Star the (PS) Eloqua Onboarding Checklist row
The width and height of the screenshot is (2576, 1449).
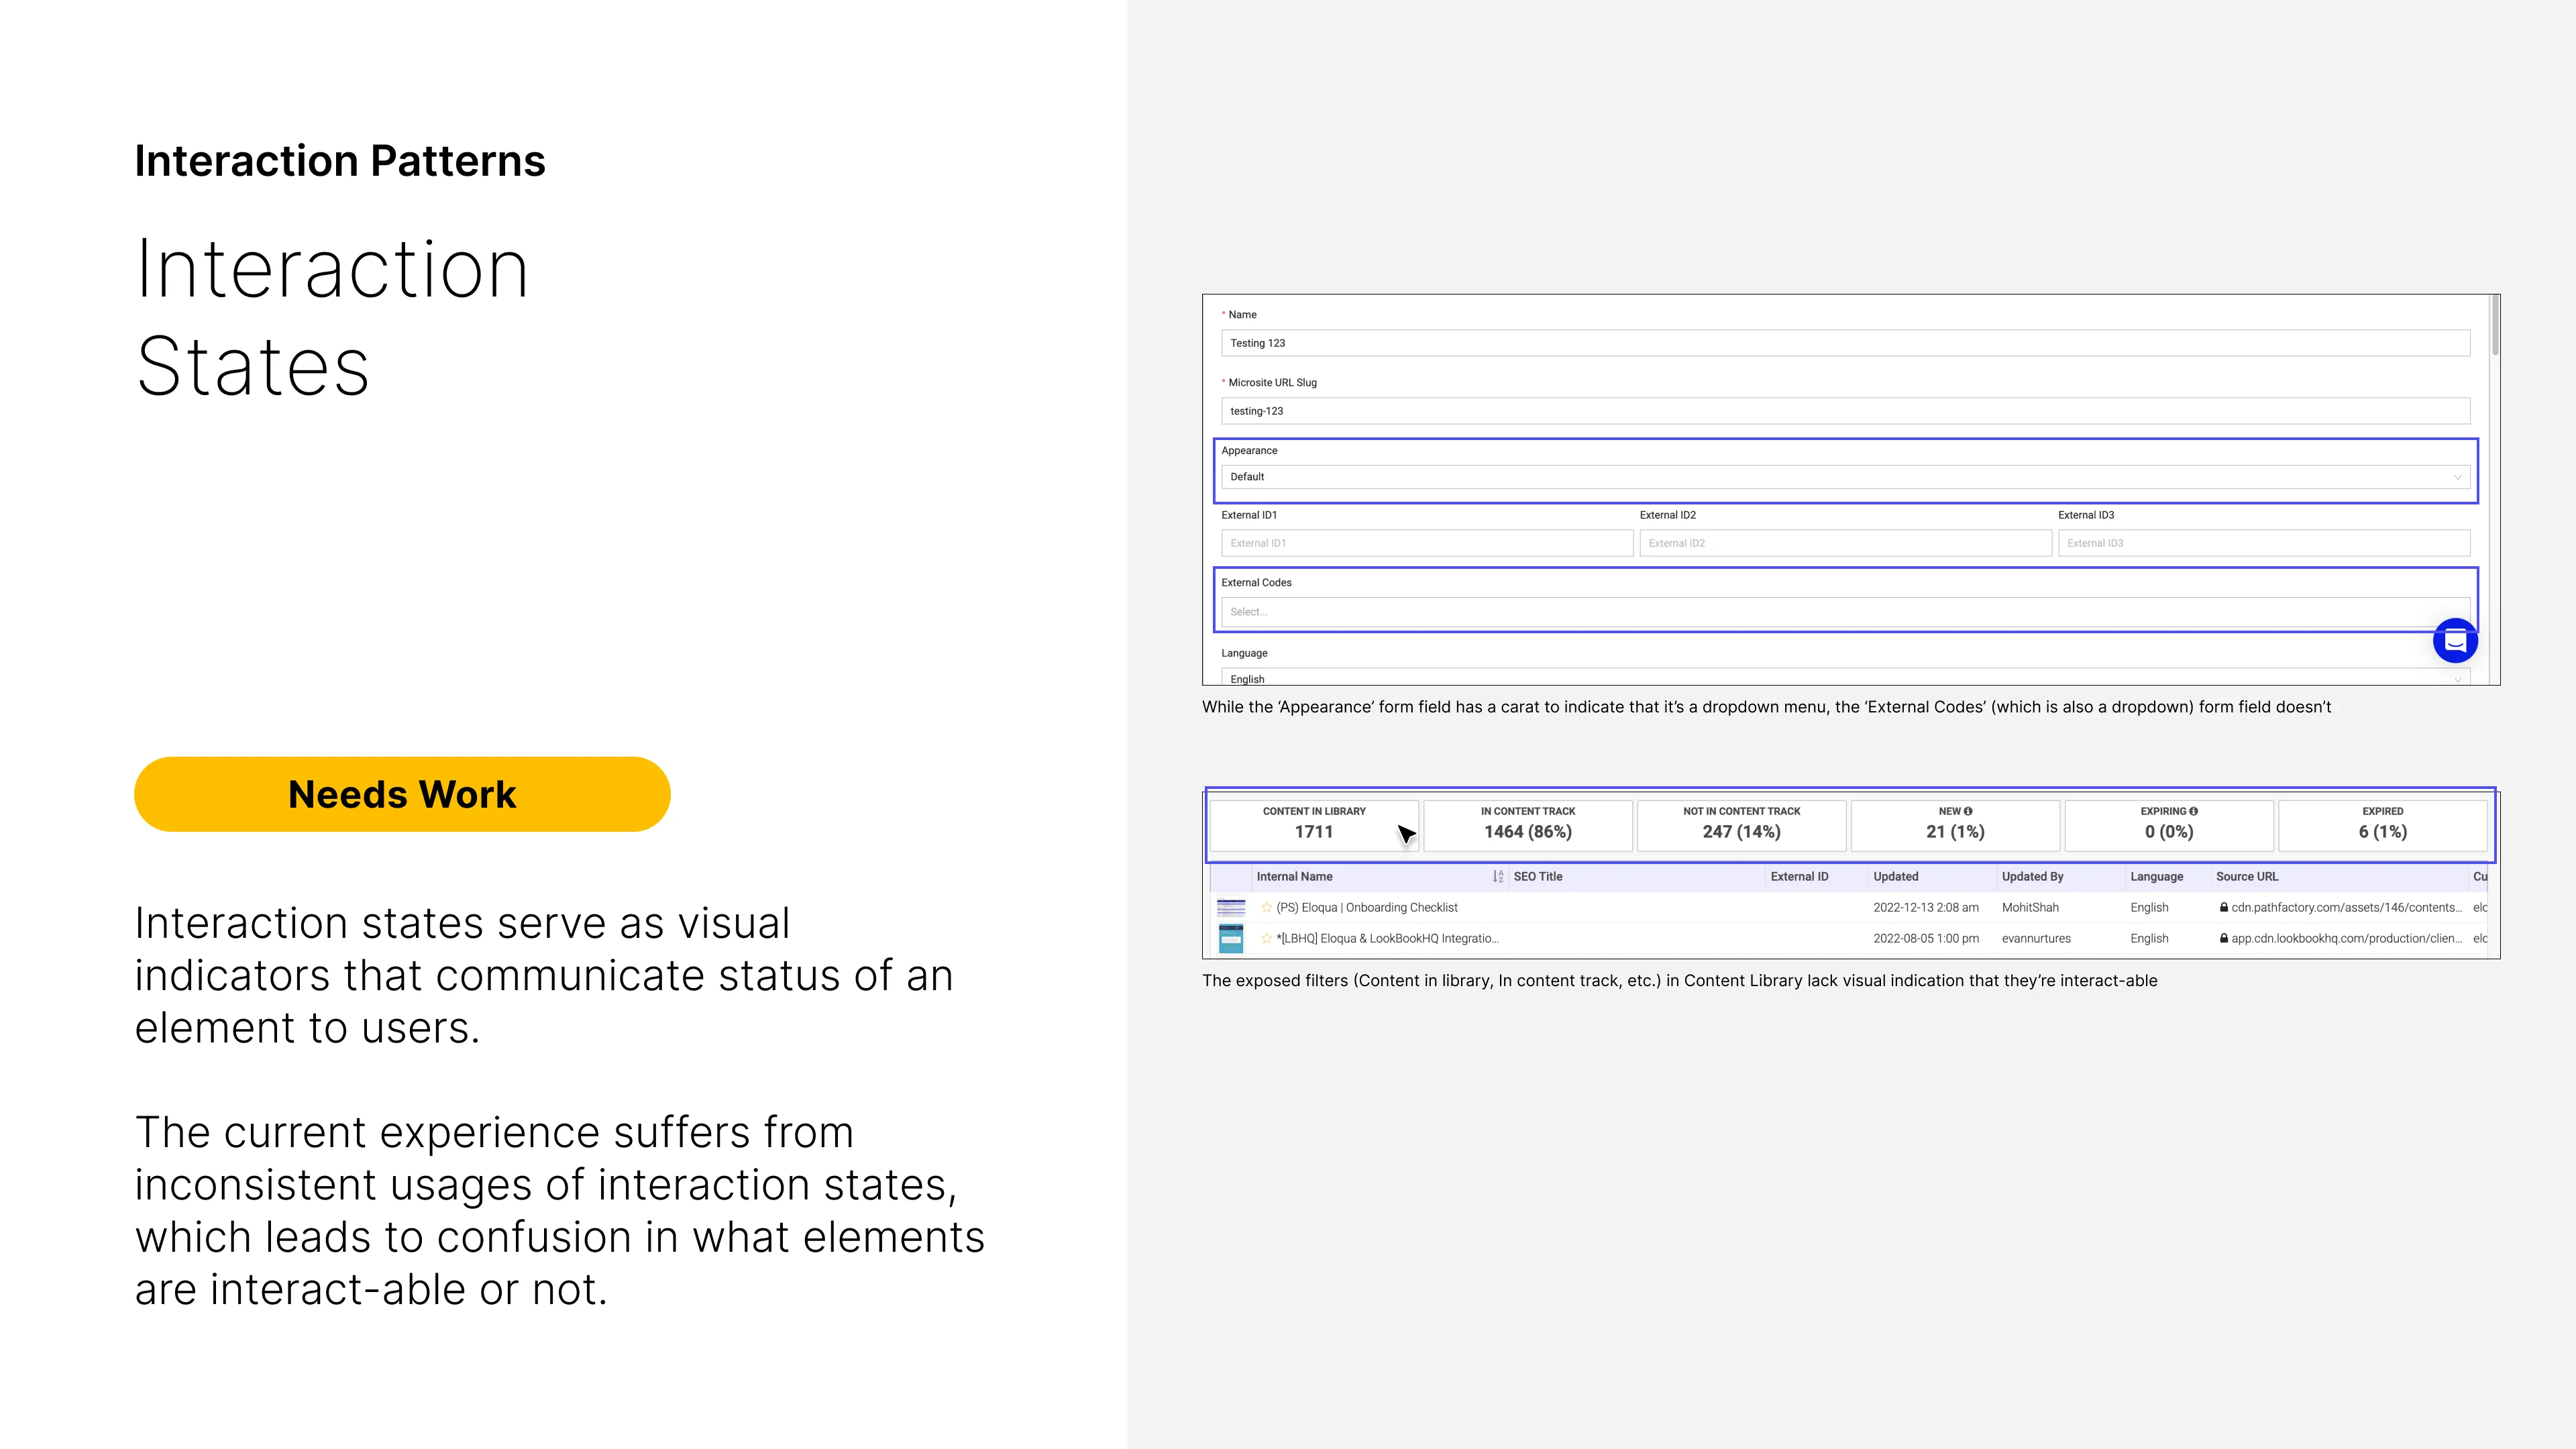1266,908
